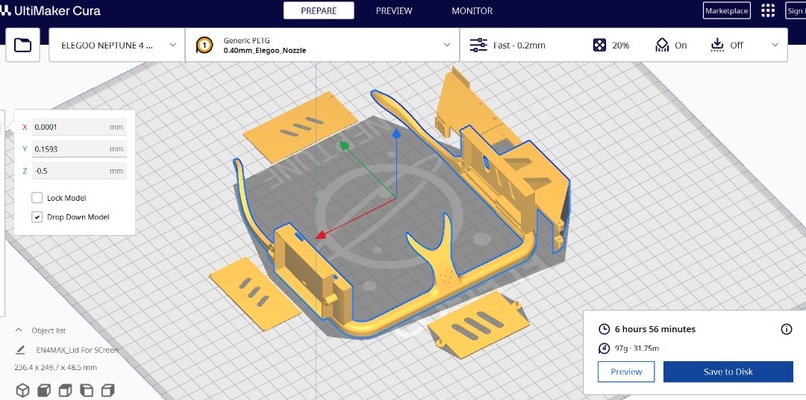Switch to 3D perspective view cube
This screenshot has width=806, height=400.
pyautogui.click(x=23, y=390)
